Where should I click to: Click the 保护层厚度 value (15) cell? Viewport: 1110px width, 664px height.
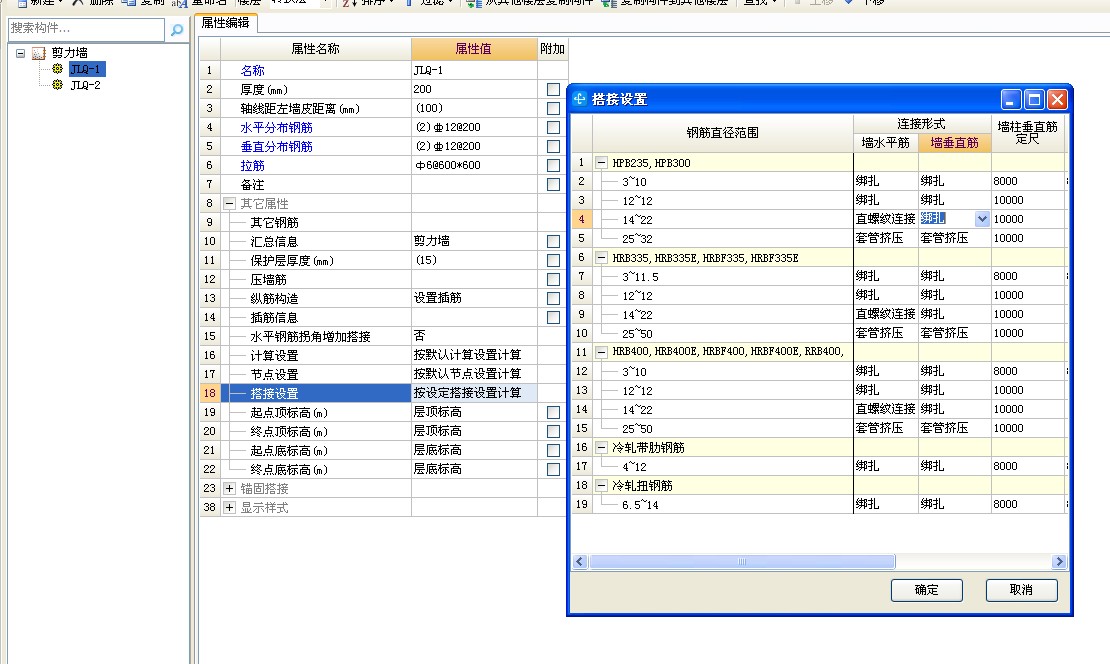pos(474,261)
